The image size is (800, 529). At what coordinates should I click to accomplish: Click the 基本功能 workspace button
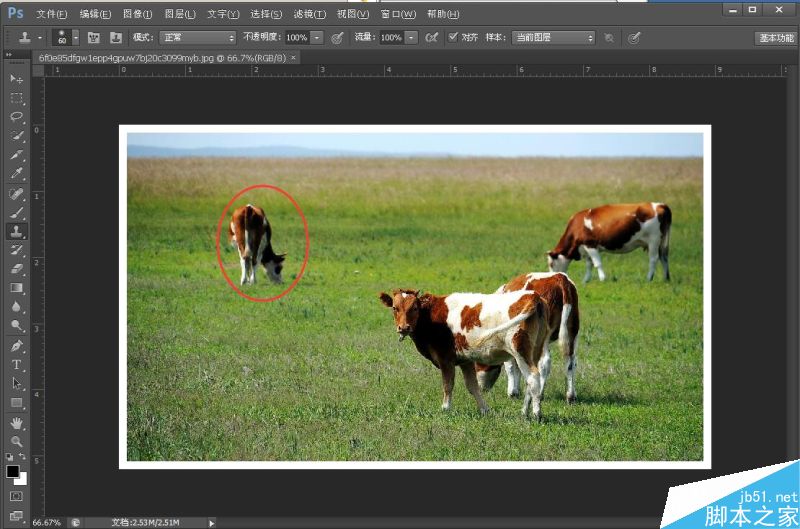click(776, 38)
